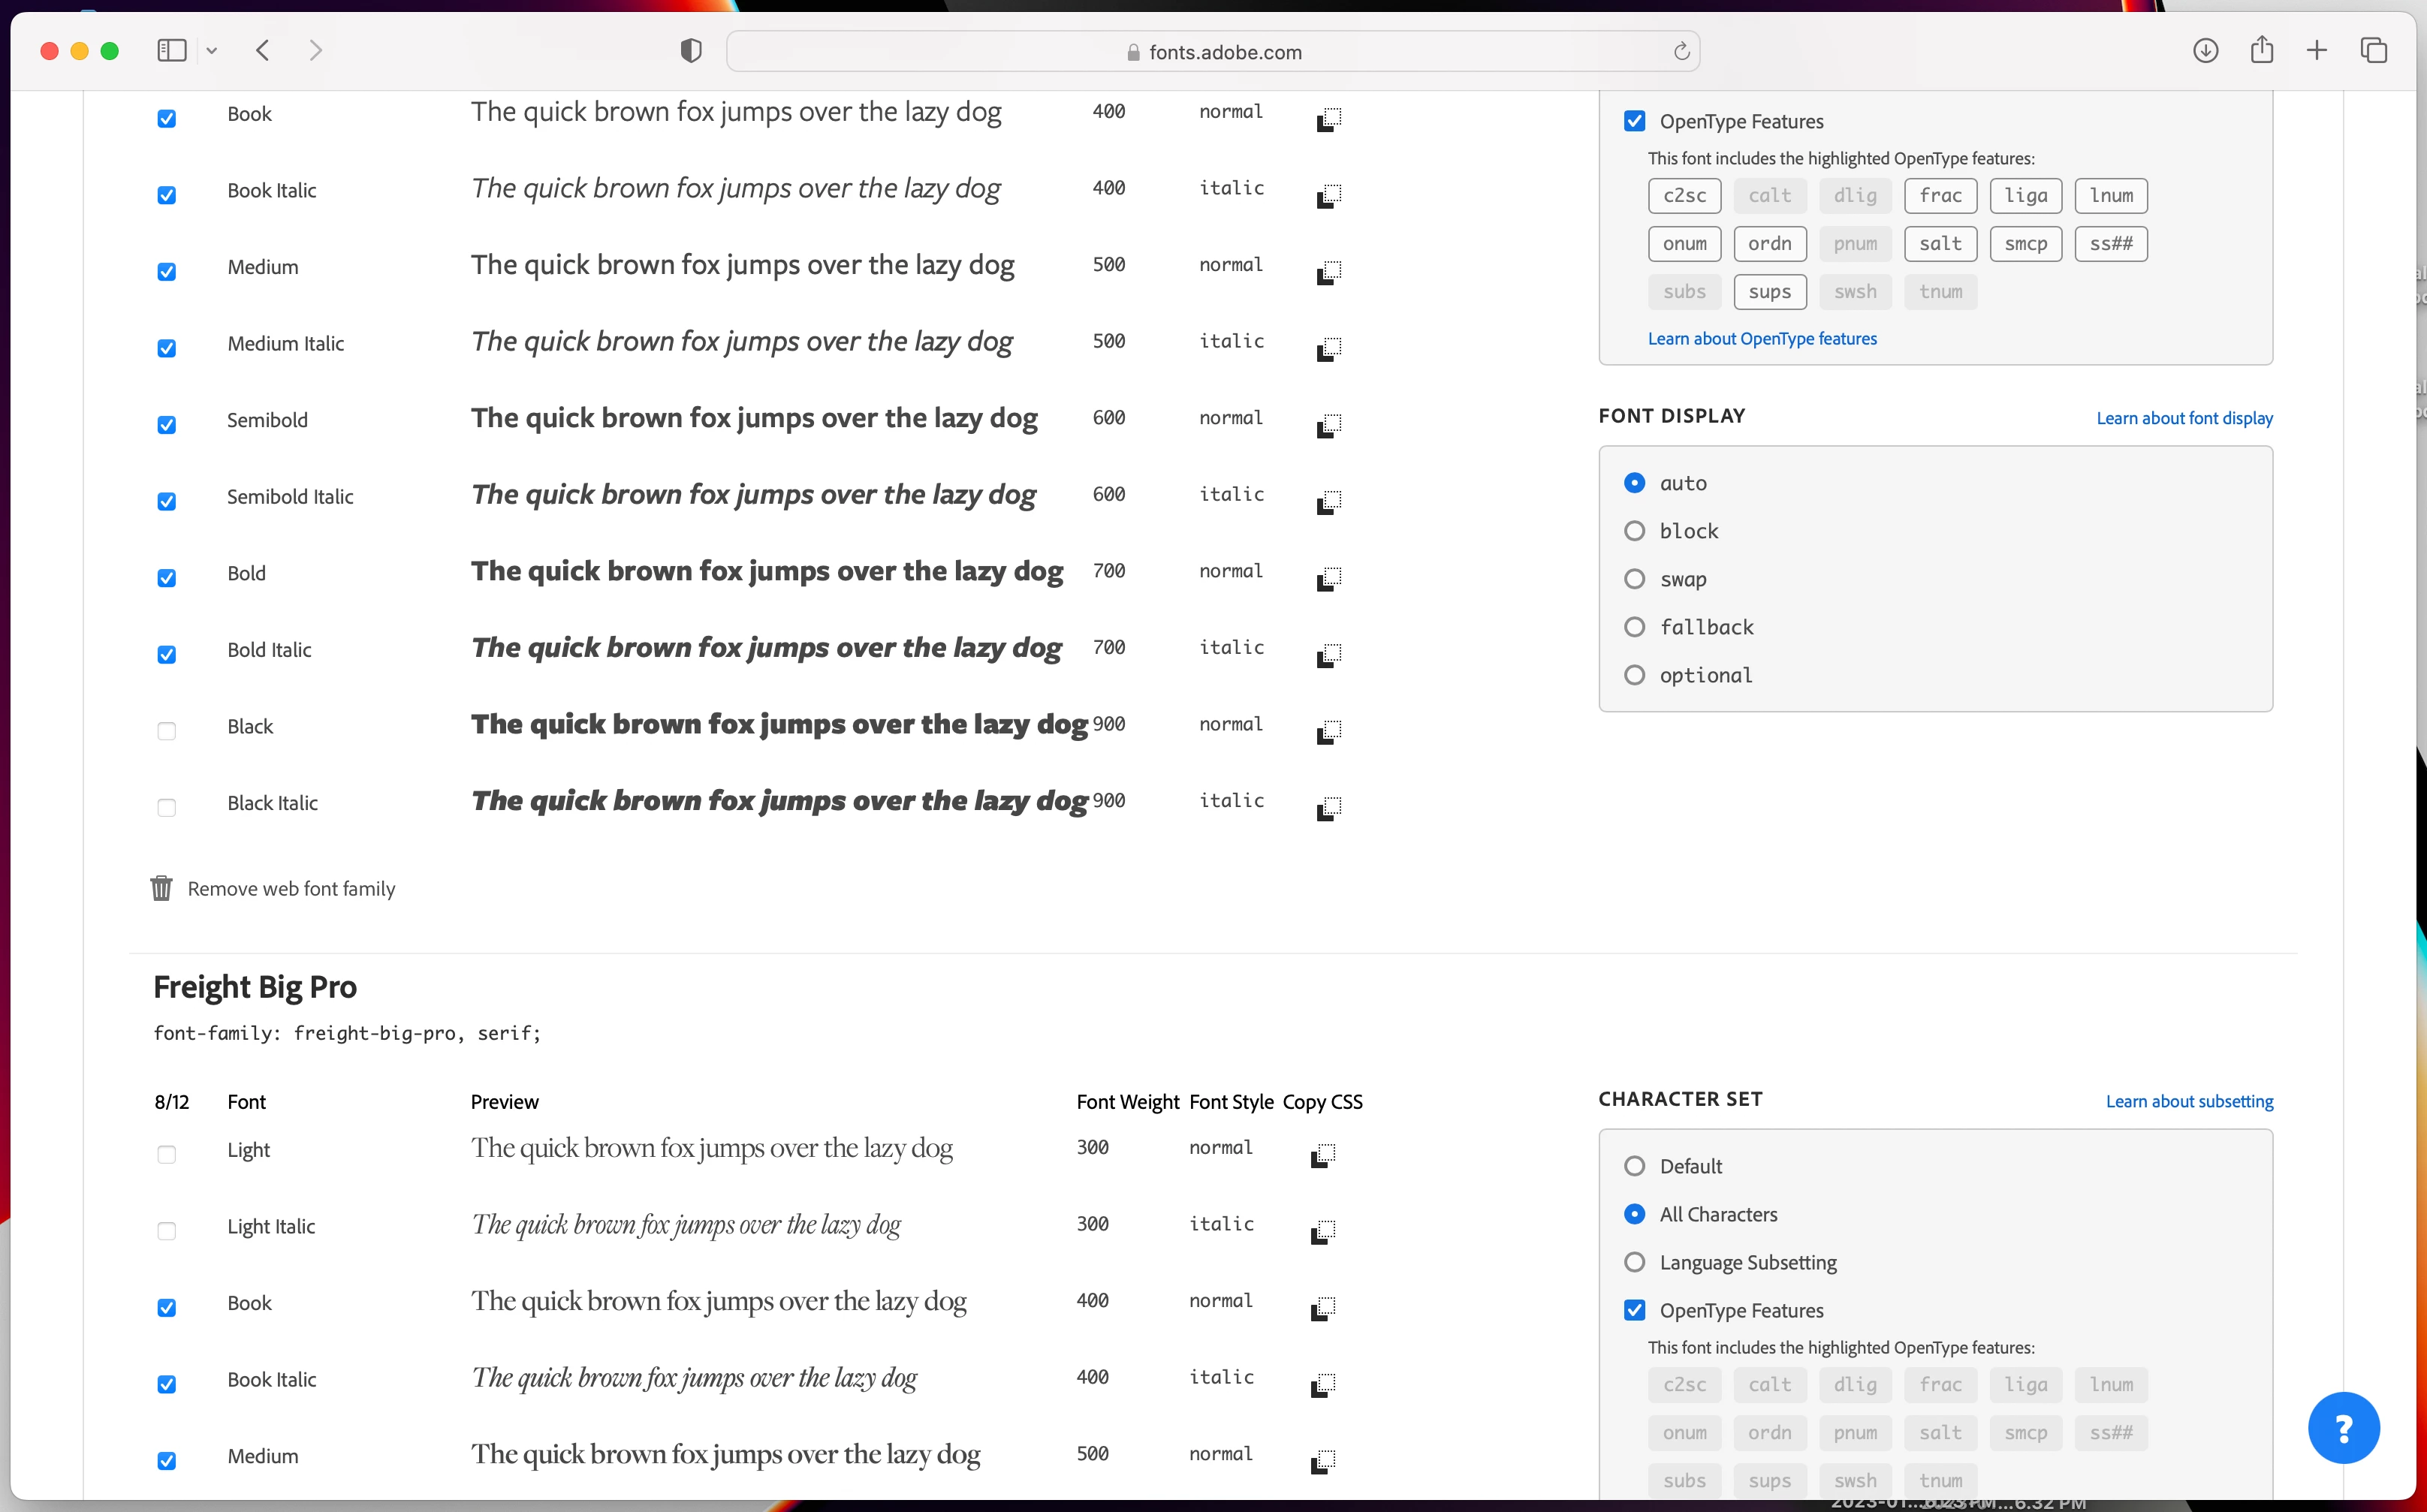Screen dimensions: 2427x1512
Task: Toggle the frac OpenType feature tag
Action: 1940,195
